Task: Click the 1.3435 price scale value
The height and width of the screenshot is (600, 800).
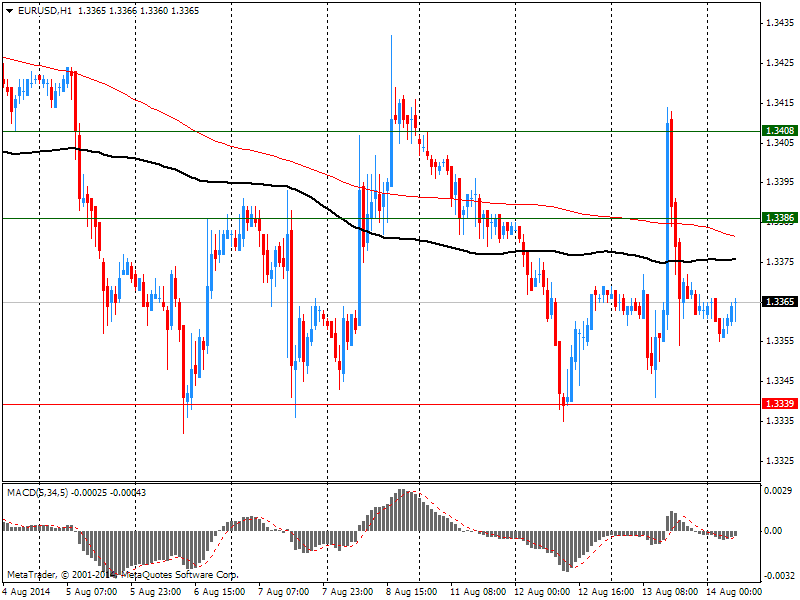Action: [x=780, y=23]
